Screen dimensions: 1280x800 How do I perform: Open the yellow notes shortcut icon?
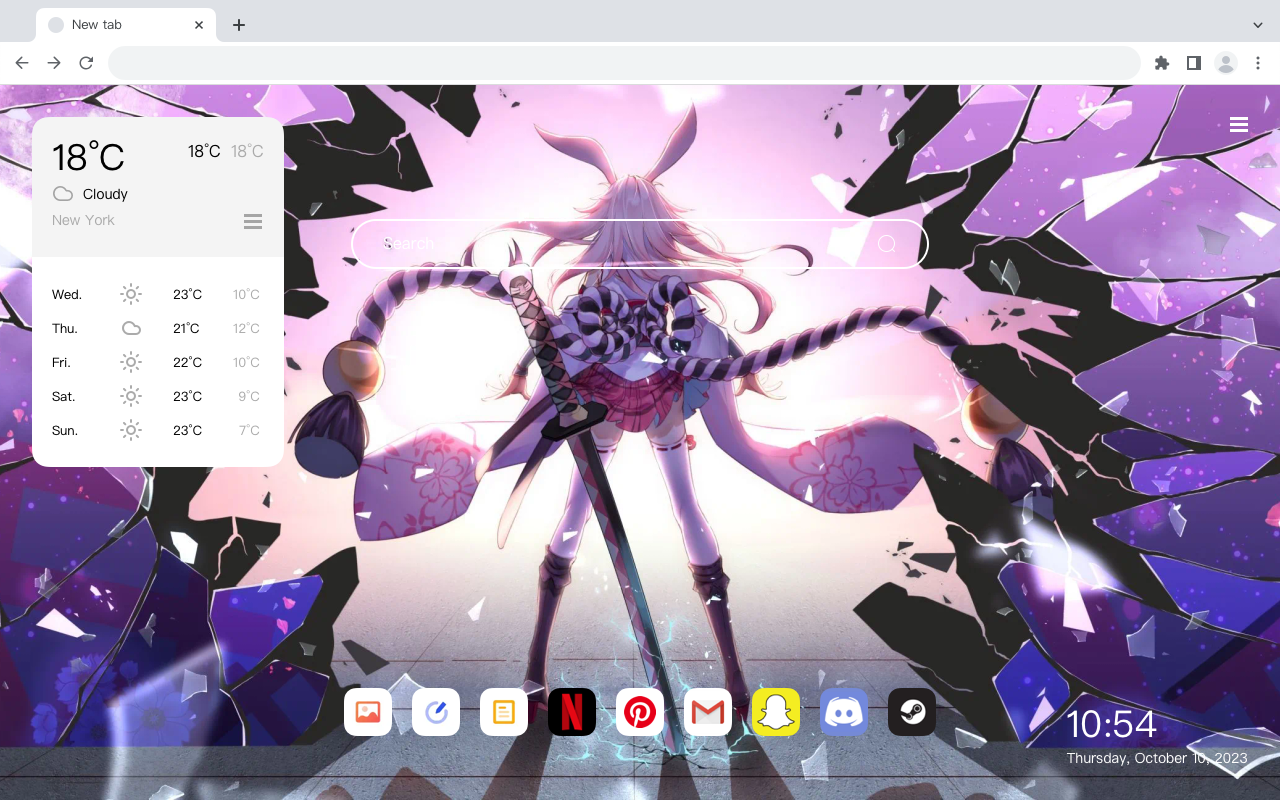504,712
